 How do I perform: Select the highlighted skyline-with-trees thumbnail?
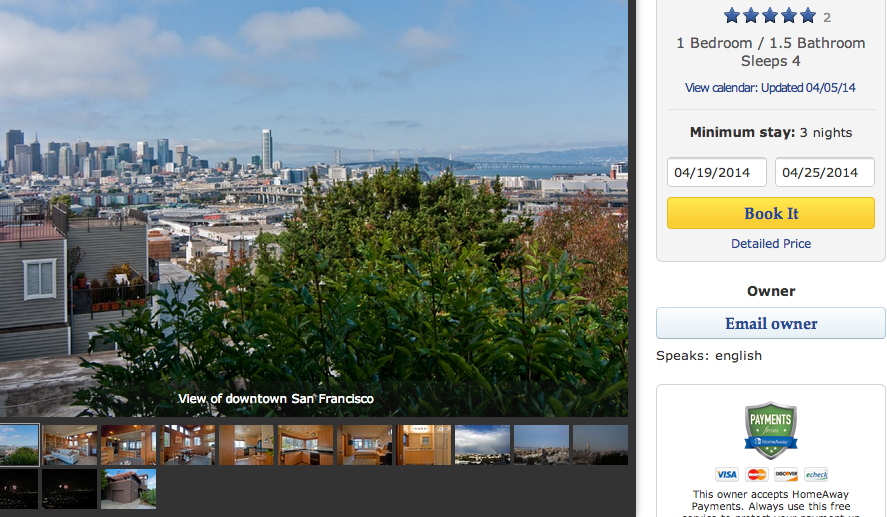point(19,445)
